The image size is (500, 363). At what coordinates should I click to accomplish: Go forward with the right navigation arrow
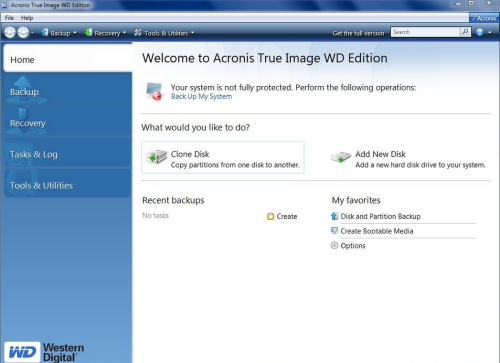pyautogui.click(x=23, y=32)
